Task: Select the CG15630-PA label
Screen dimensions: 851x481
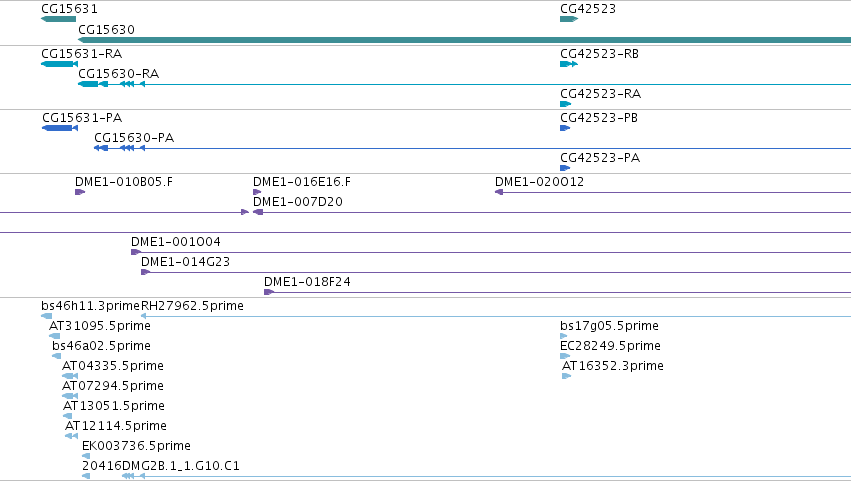Action: [x=134, y=138]
